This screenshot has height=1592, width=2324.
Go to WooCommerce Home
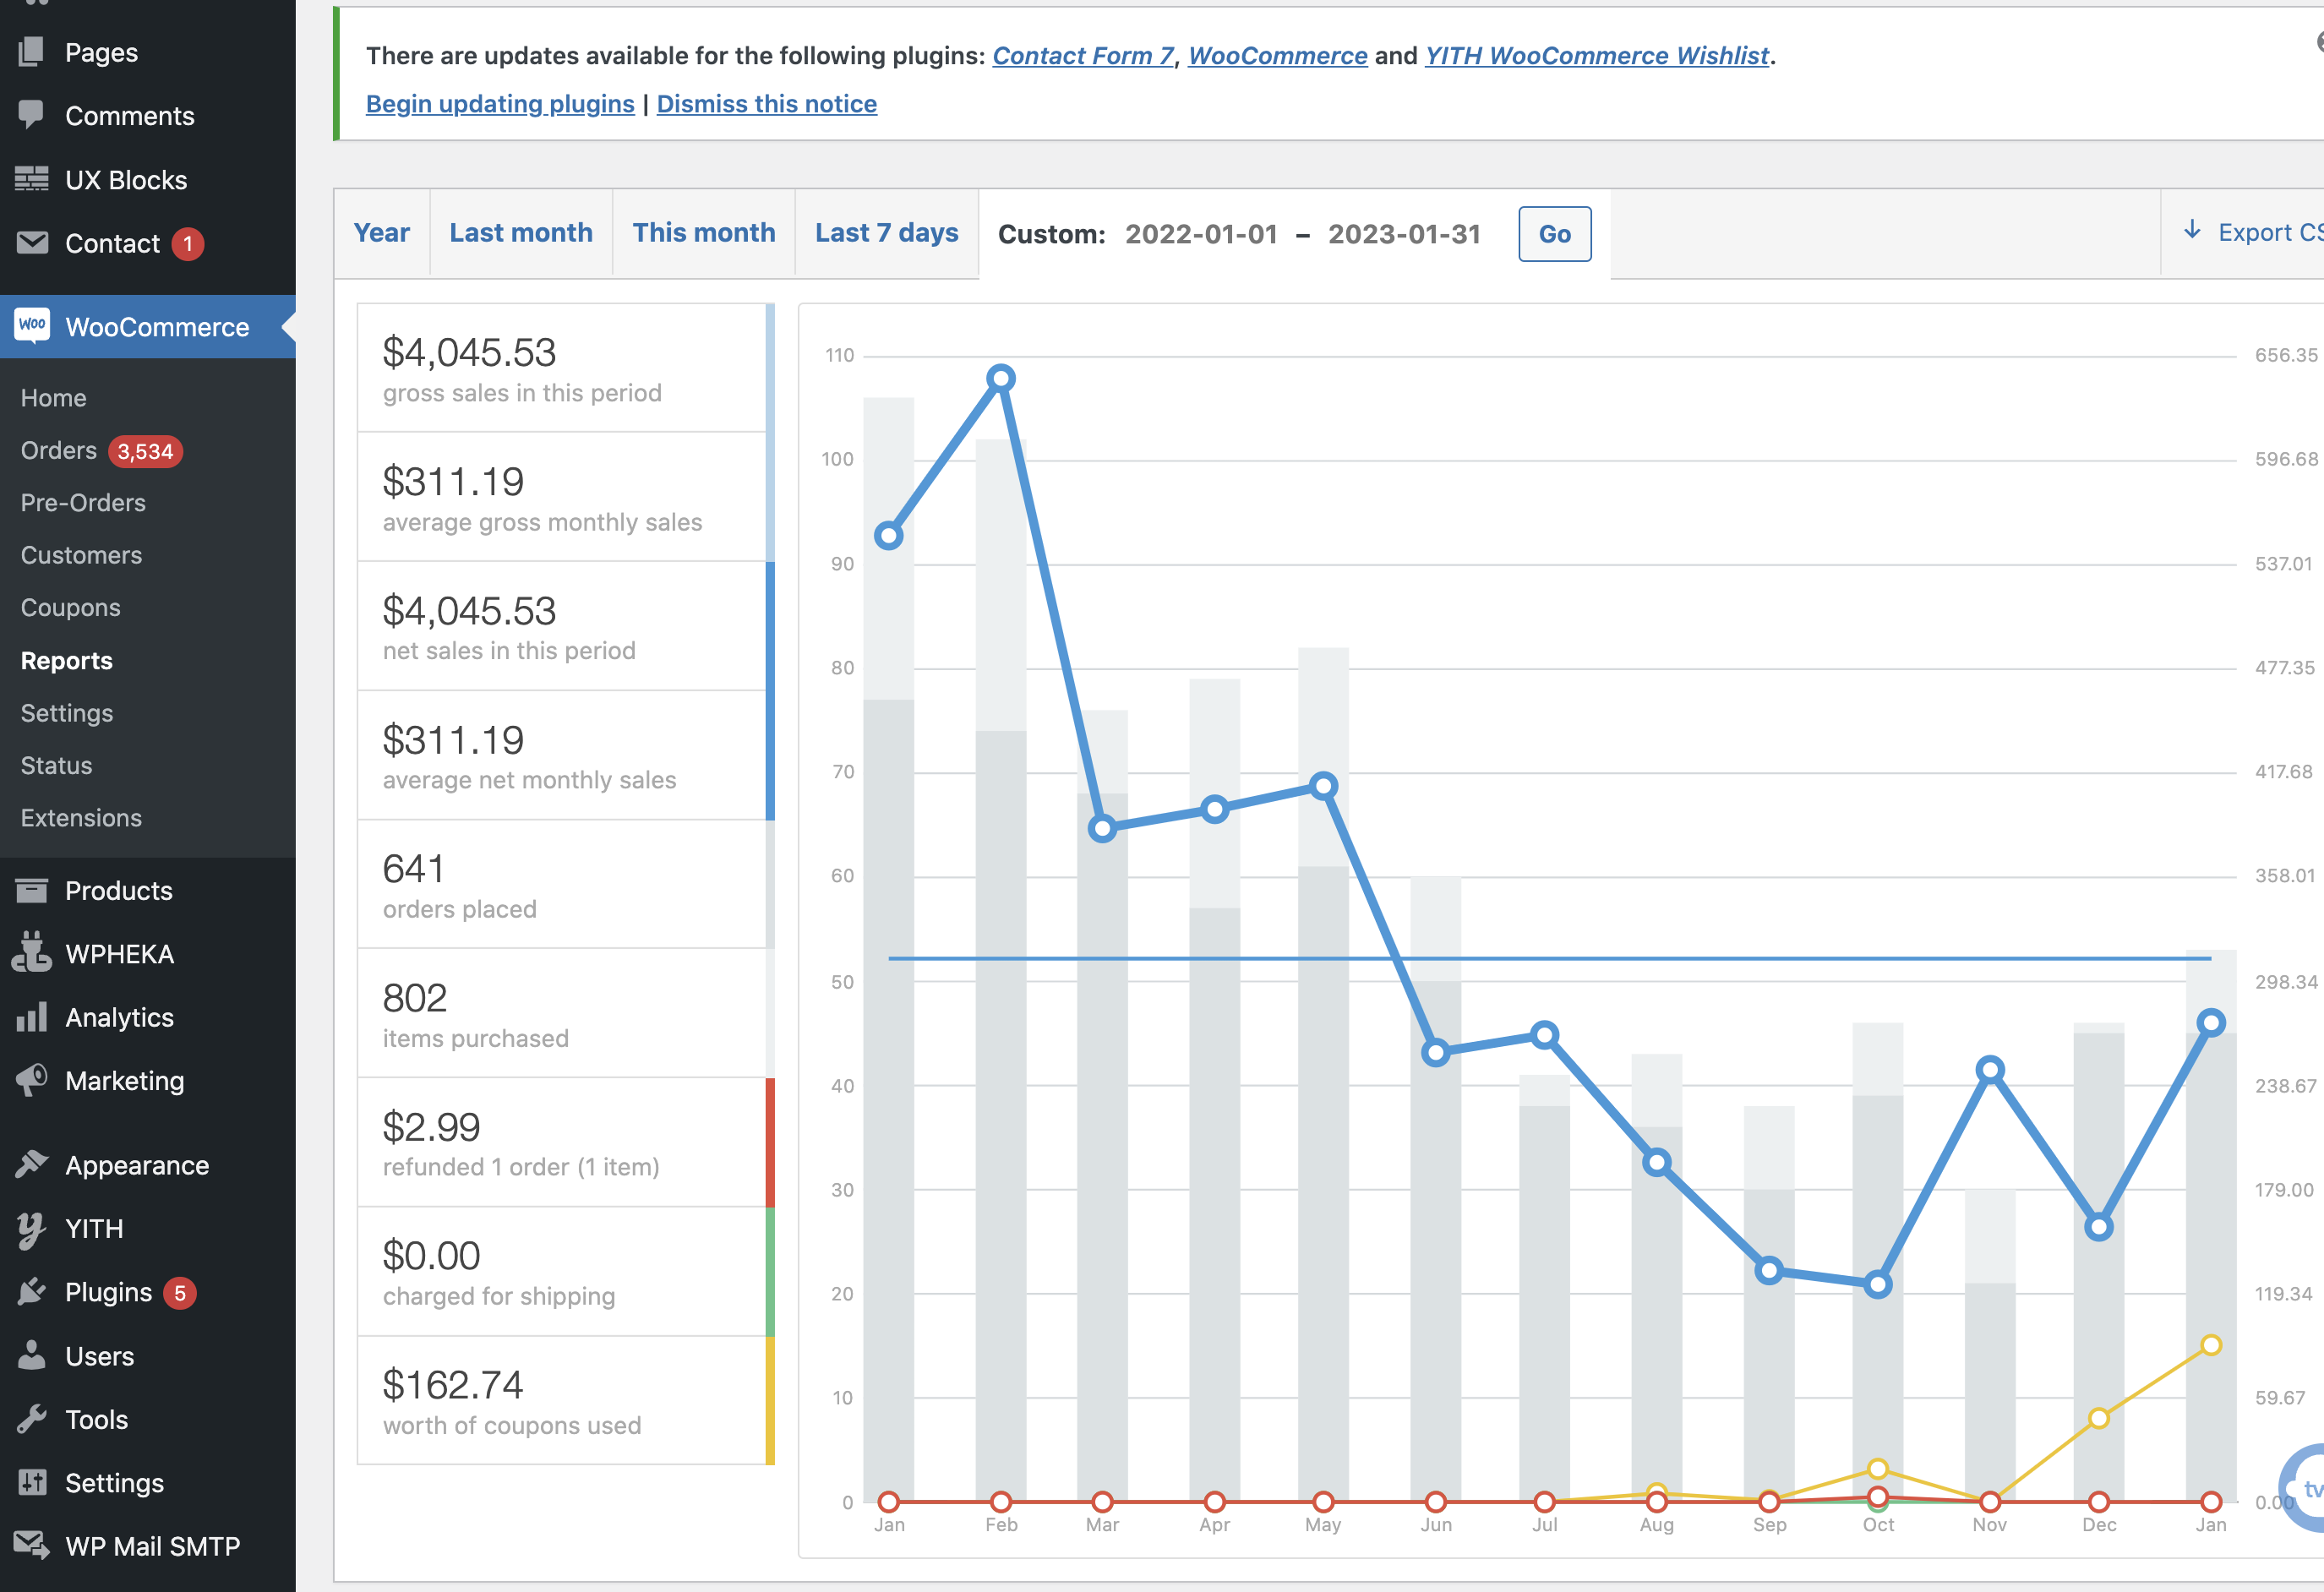54,397
